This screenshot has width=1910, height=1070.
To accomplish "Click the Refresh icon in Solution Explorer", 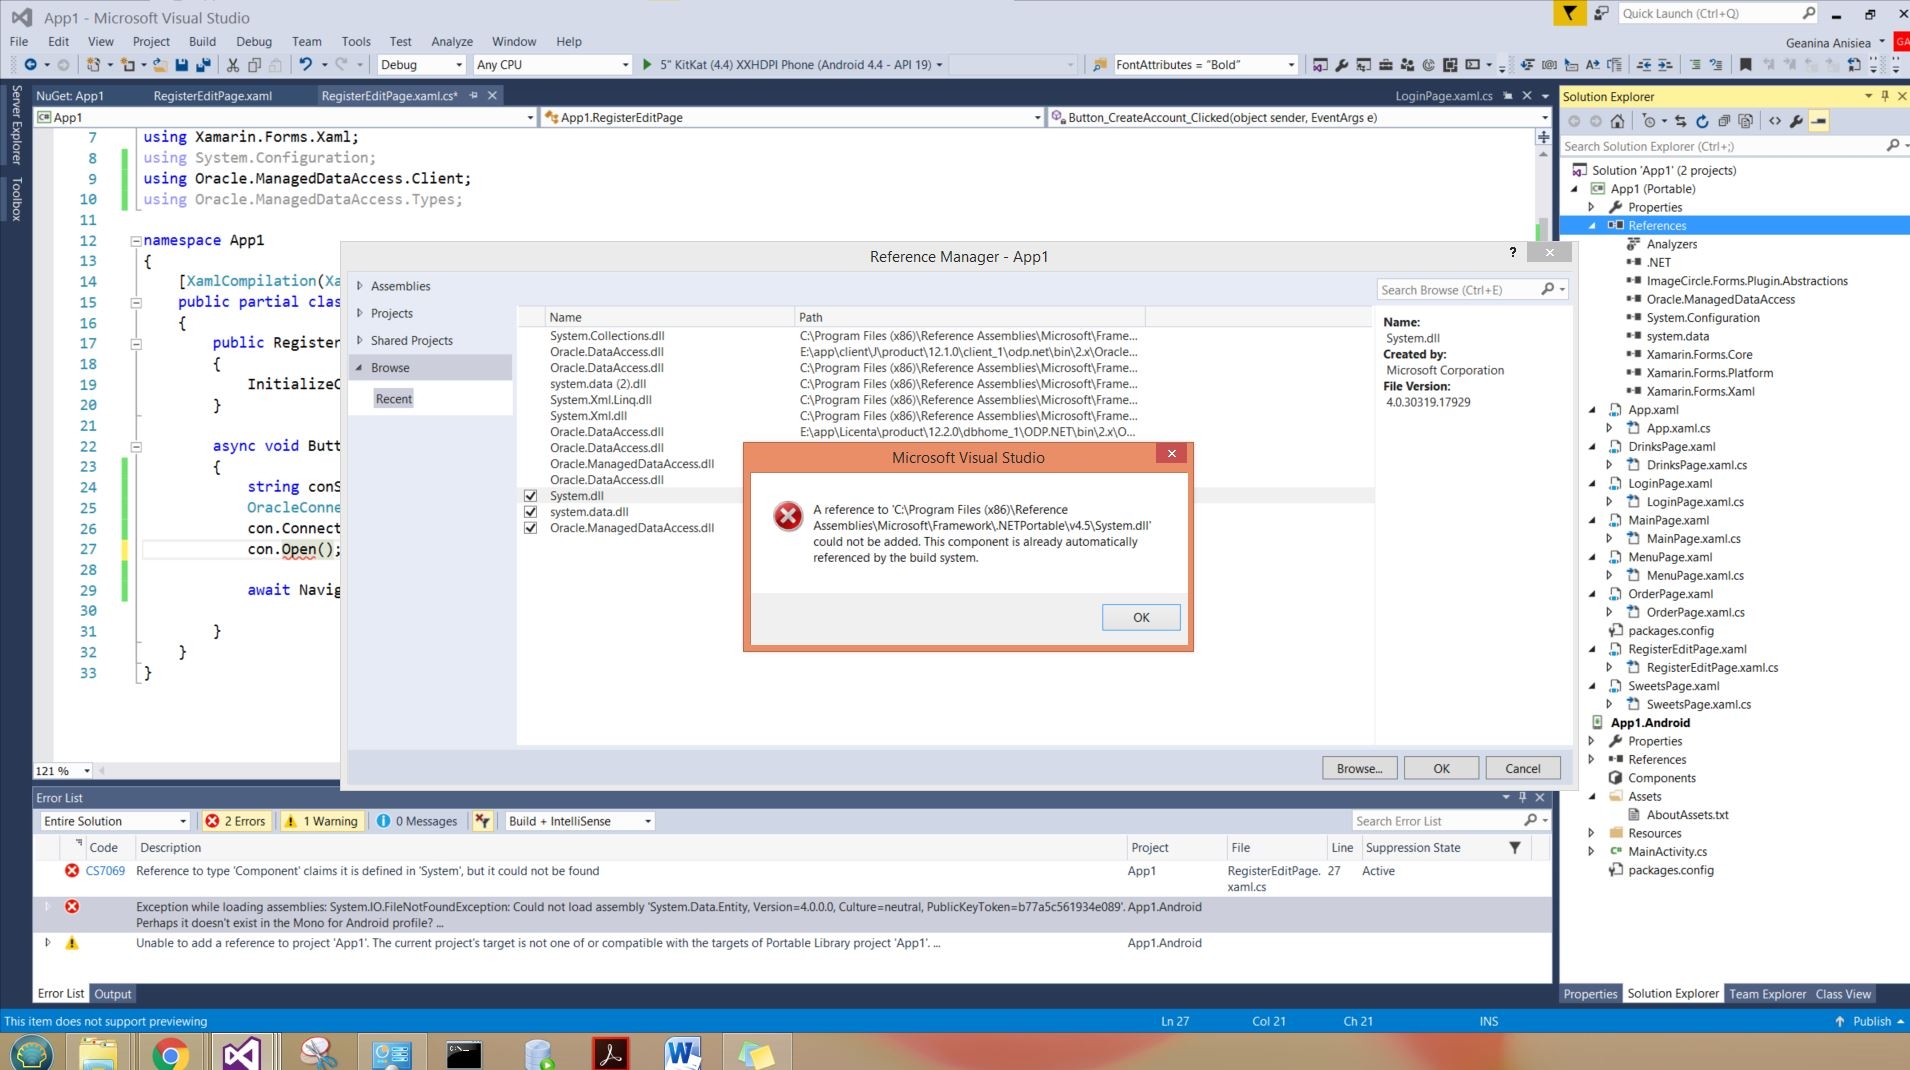I will pos(1702,121).
